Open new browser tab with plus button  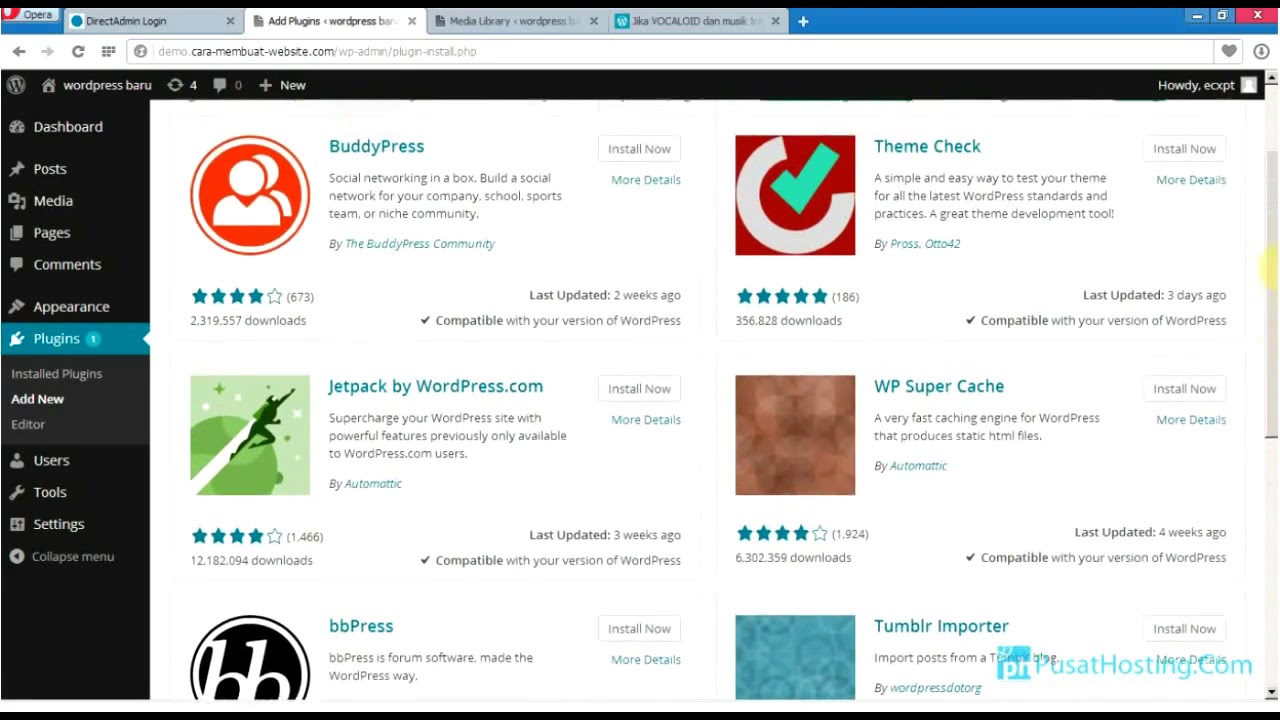802,21
